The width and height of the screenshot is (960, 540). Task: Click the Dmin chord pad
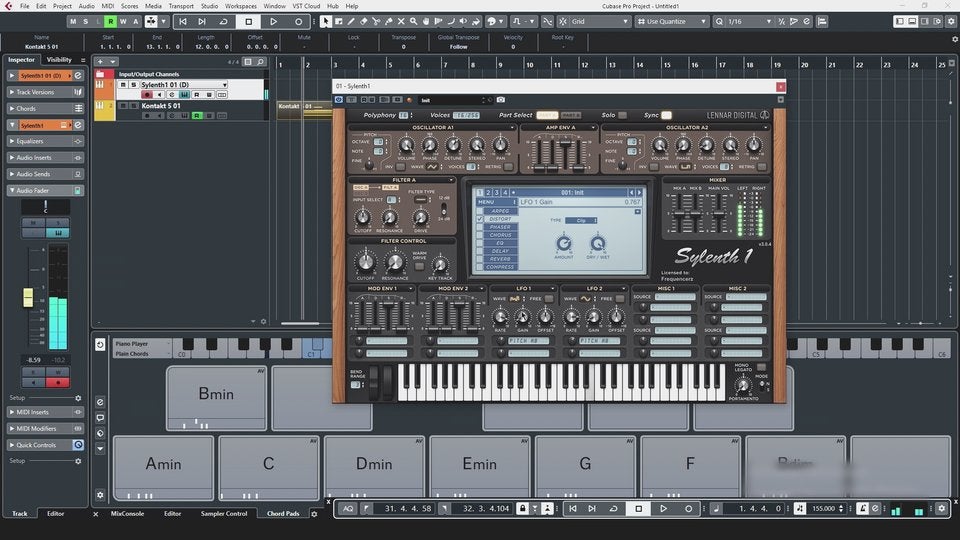pos(374,467)
